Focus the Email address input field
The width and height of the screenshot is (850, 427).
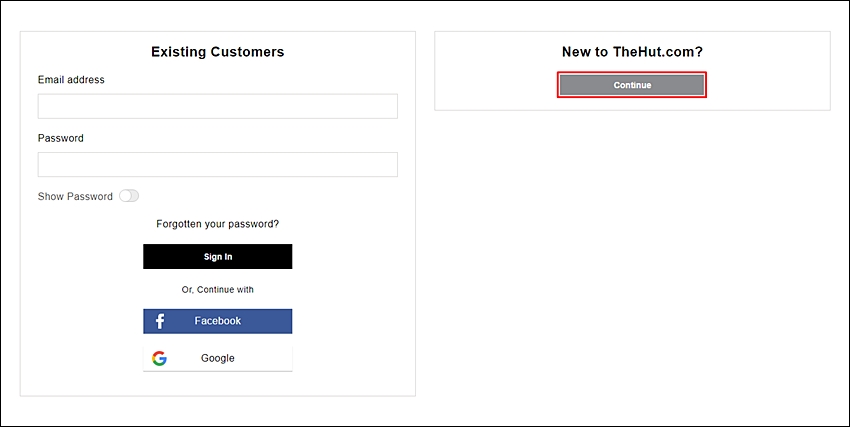(x=217, y=106)
